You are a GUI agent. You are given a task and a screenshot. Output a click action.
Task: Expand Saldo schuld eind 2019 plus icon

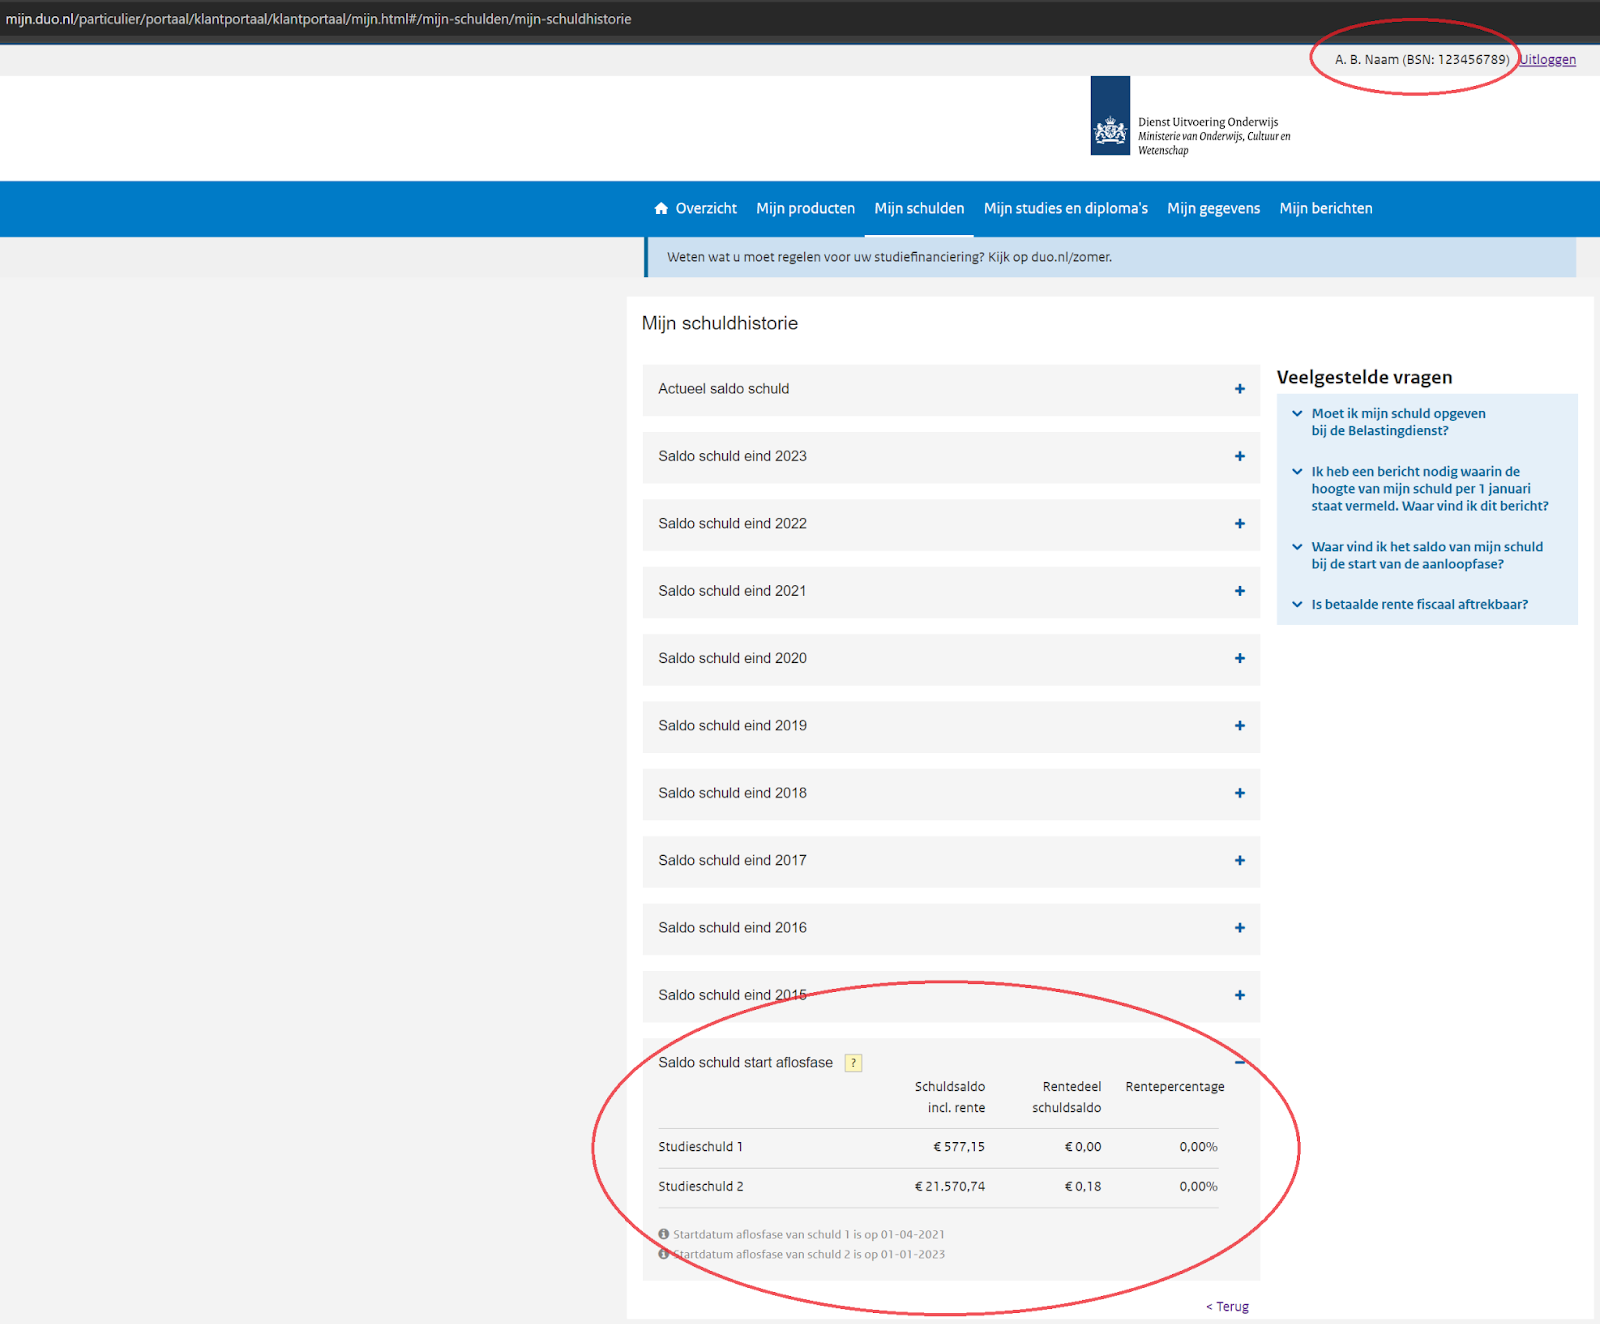(1240, 726)
